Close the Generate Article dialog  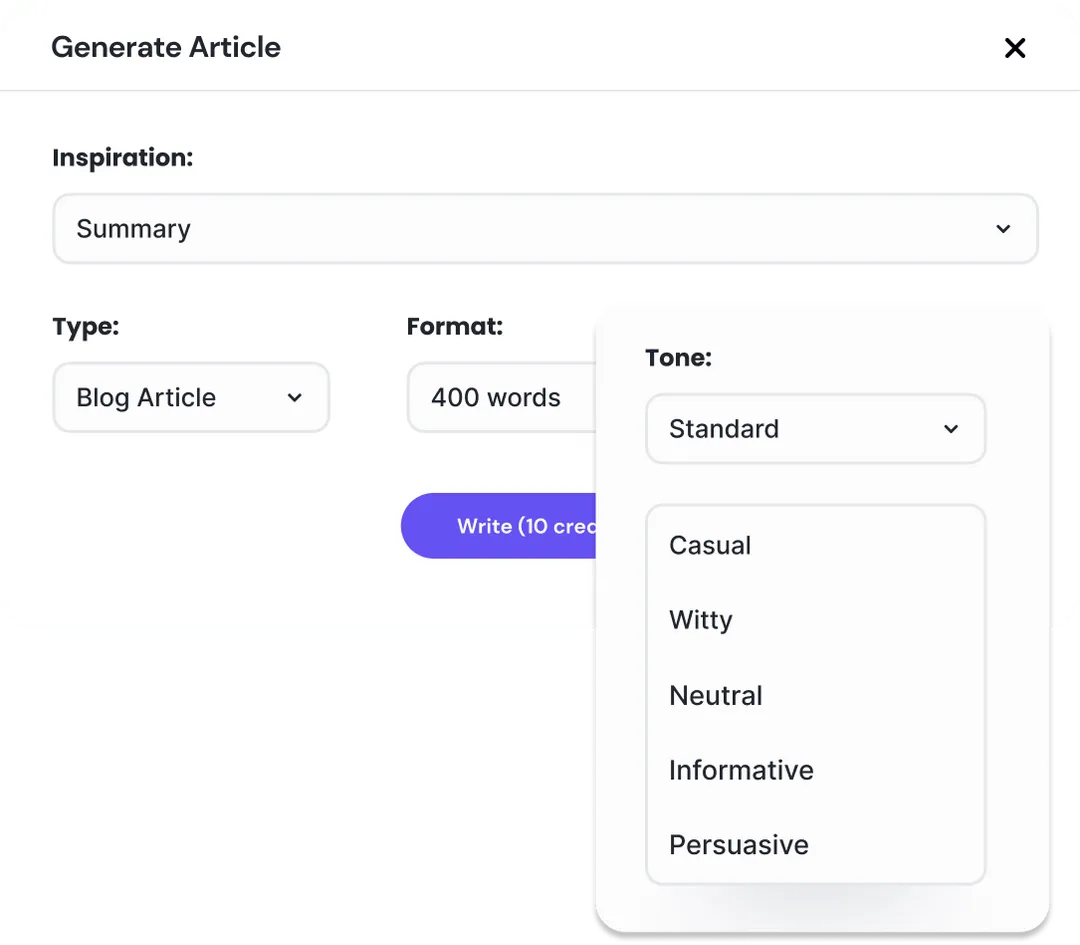pos(1015,47)
